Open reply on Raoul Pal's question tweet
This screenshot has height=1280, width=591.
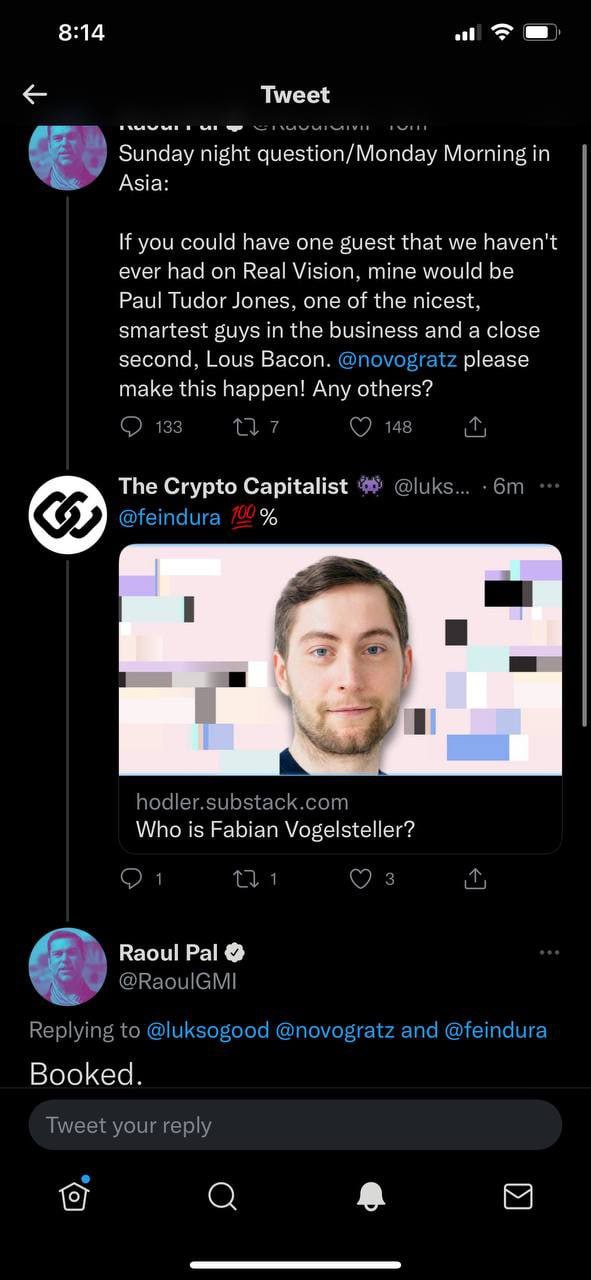tap(132, 427)
